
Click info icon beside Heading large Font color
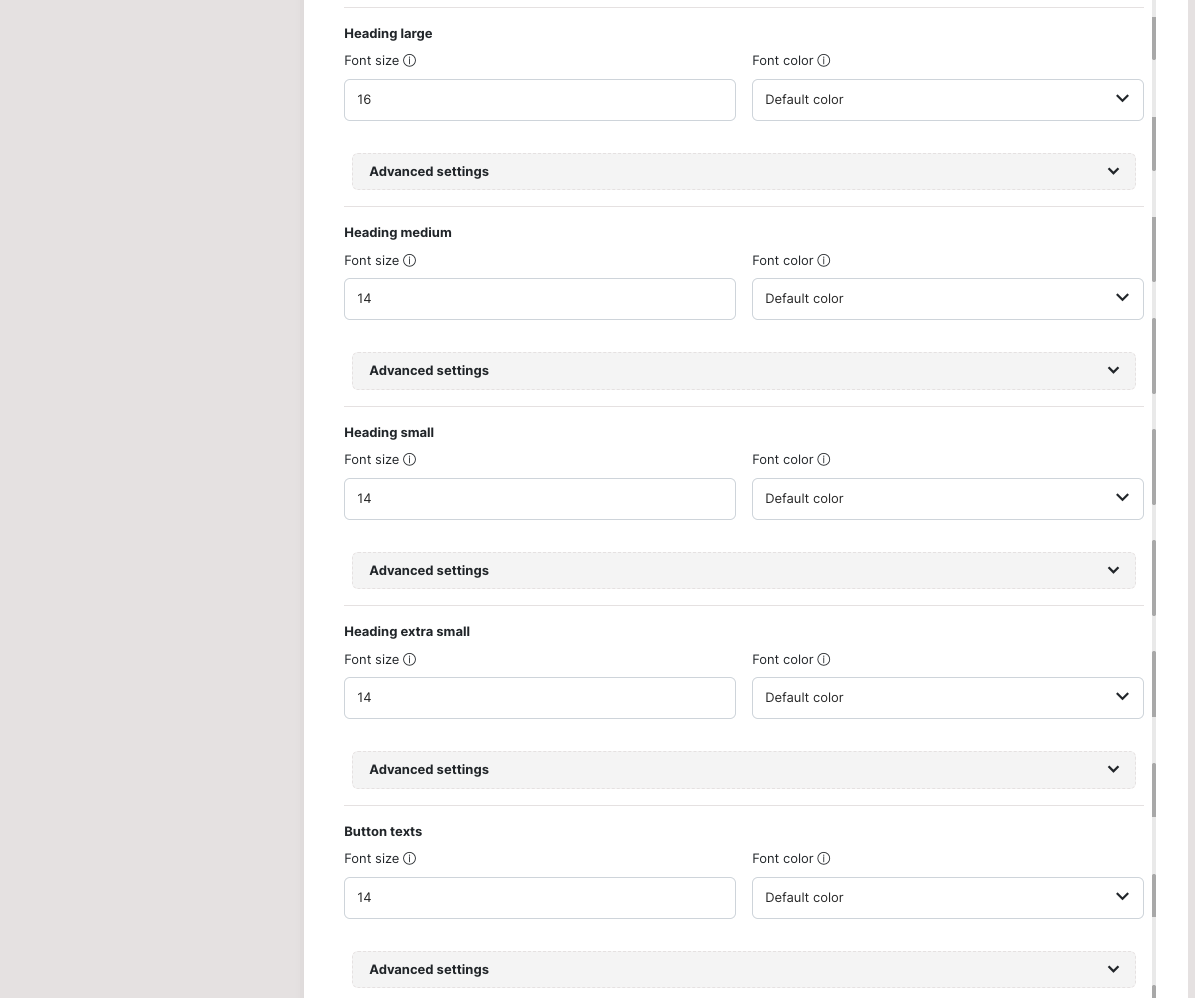click(x=823, y=61)
